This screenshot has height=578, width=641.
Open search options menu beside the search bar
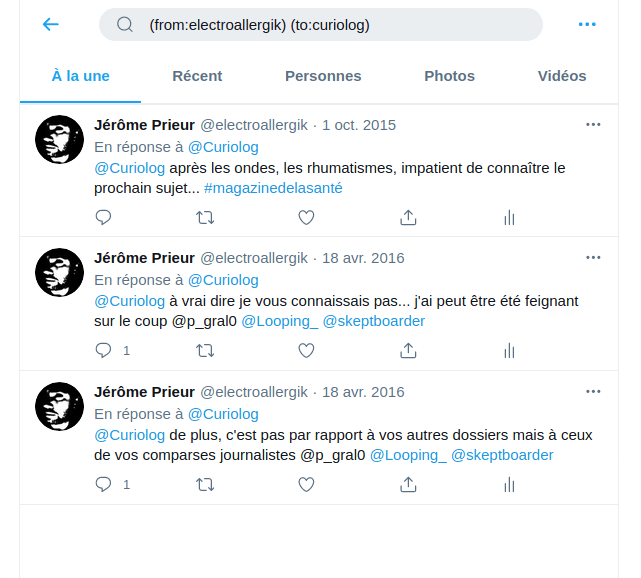(x=587, y=25)
